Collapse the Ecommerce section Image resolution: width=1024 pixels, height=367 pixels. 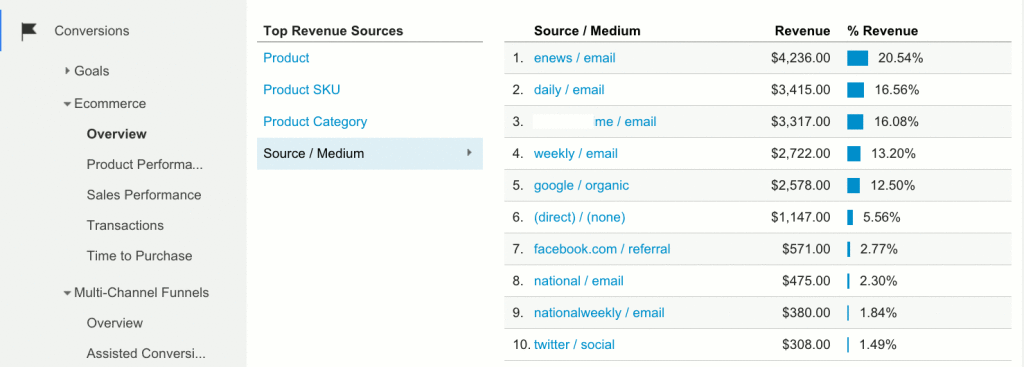pos(67,104)
